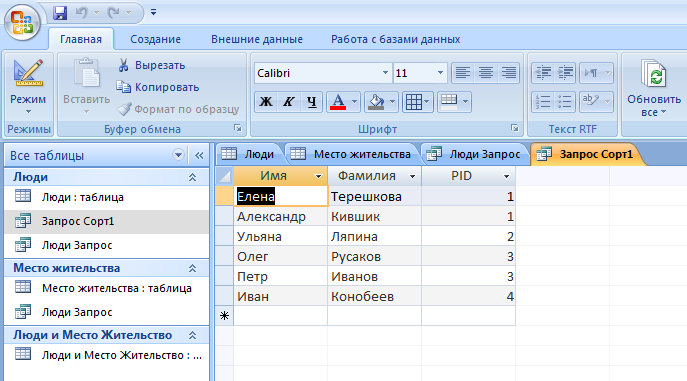687x381 pixels.
Task: Decrease list indent level
Action: [542, 73]
